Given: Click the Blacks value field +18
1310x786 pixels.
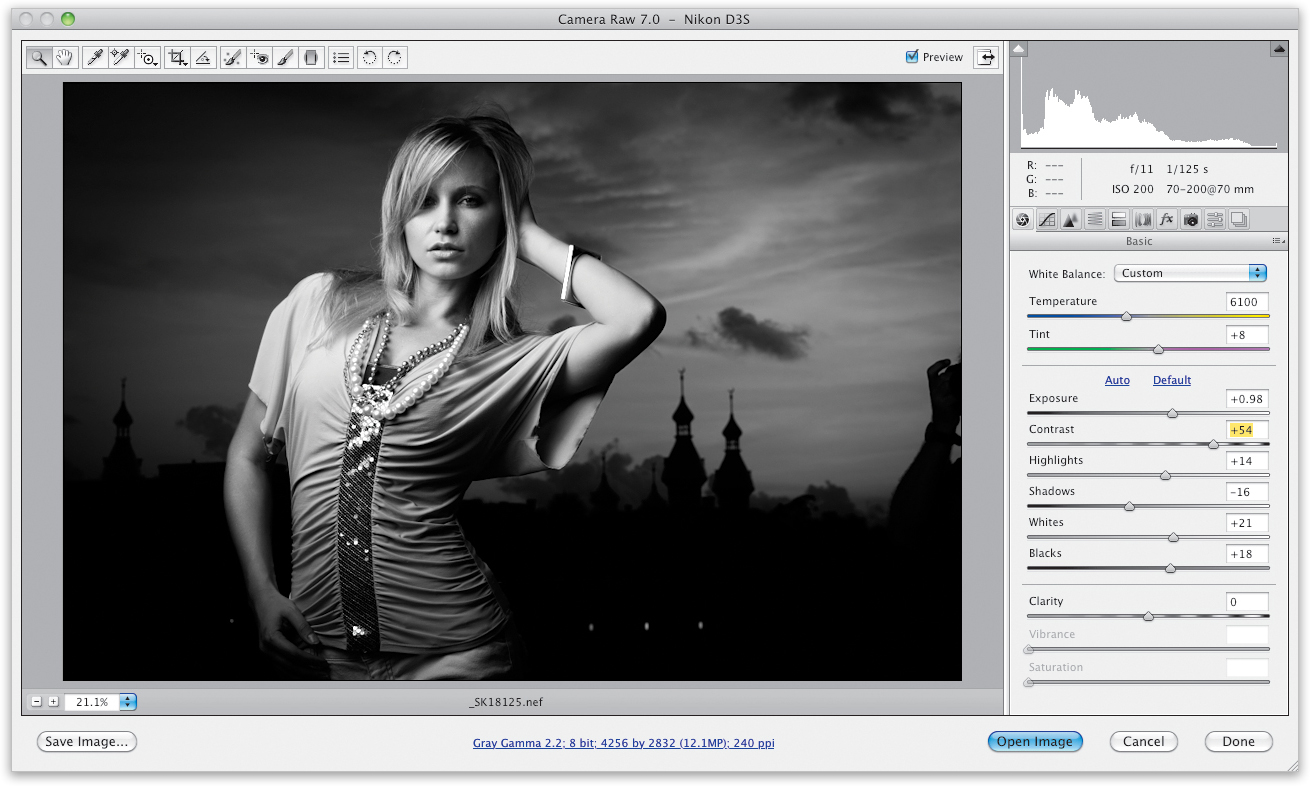Looking at the screenshot, I should (x=1247, y=554).
